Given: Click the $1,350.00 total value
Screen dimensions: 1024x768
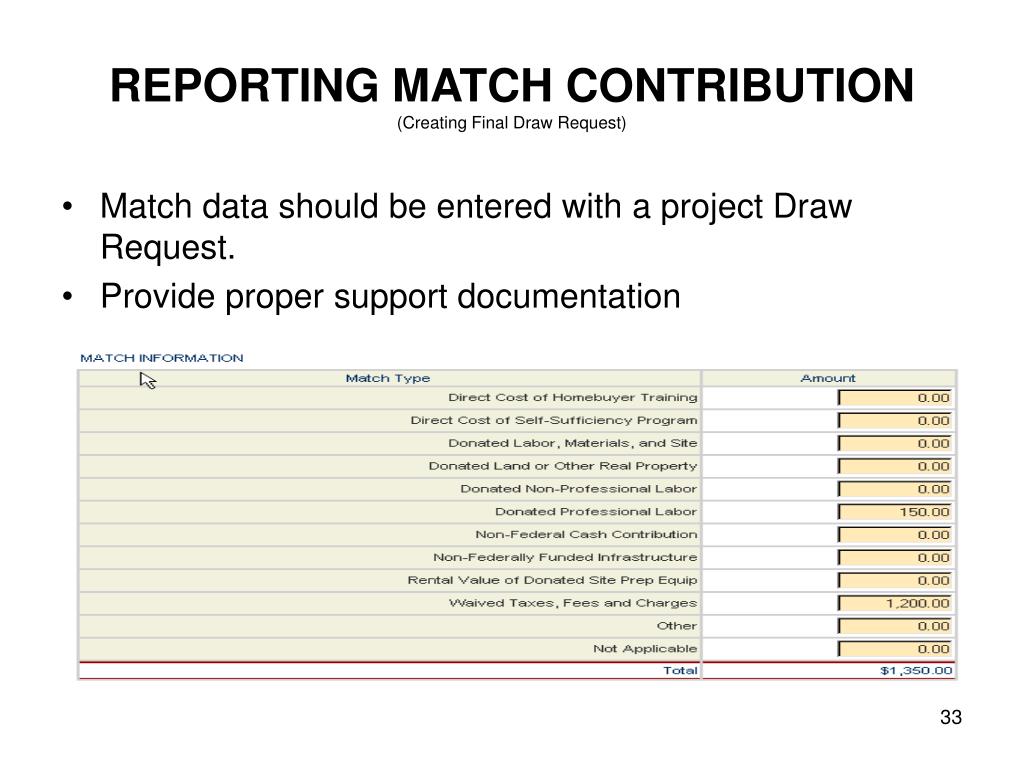Looking at the screenshot, I should click(x=916, y=671).
